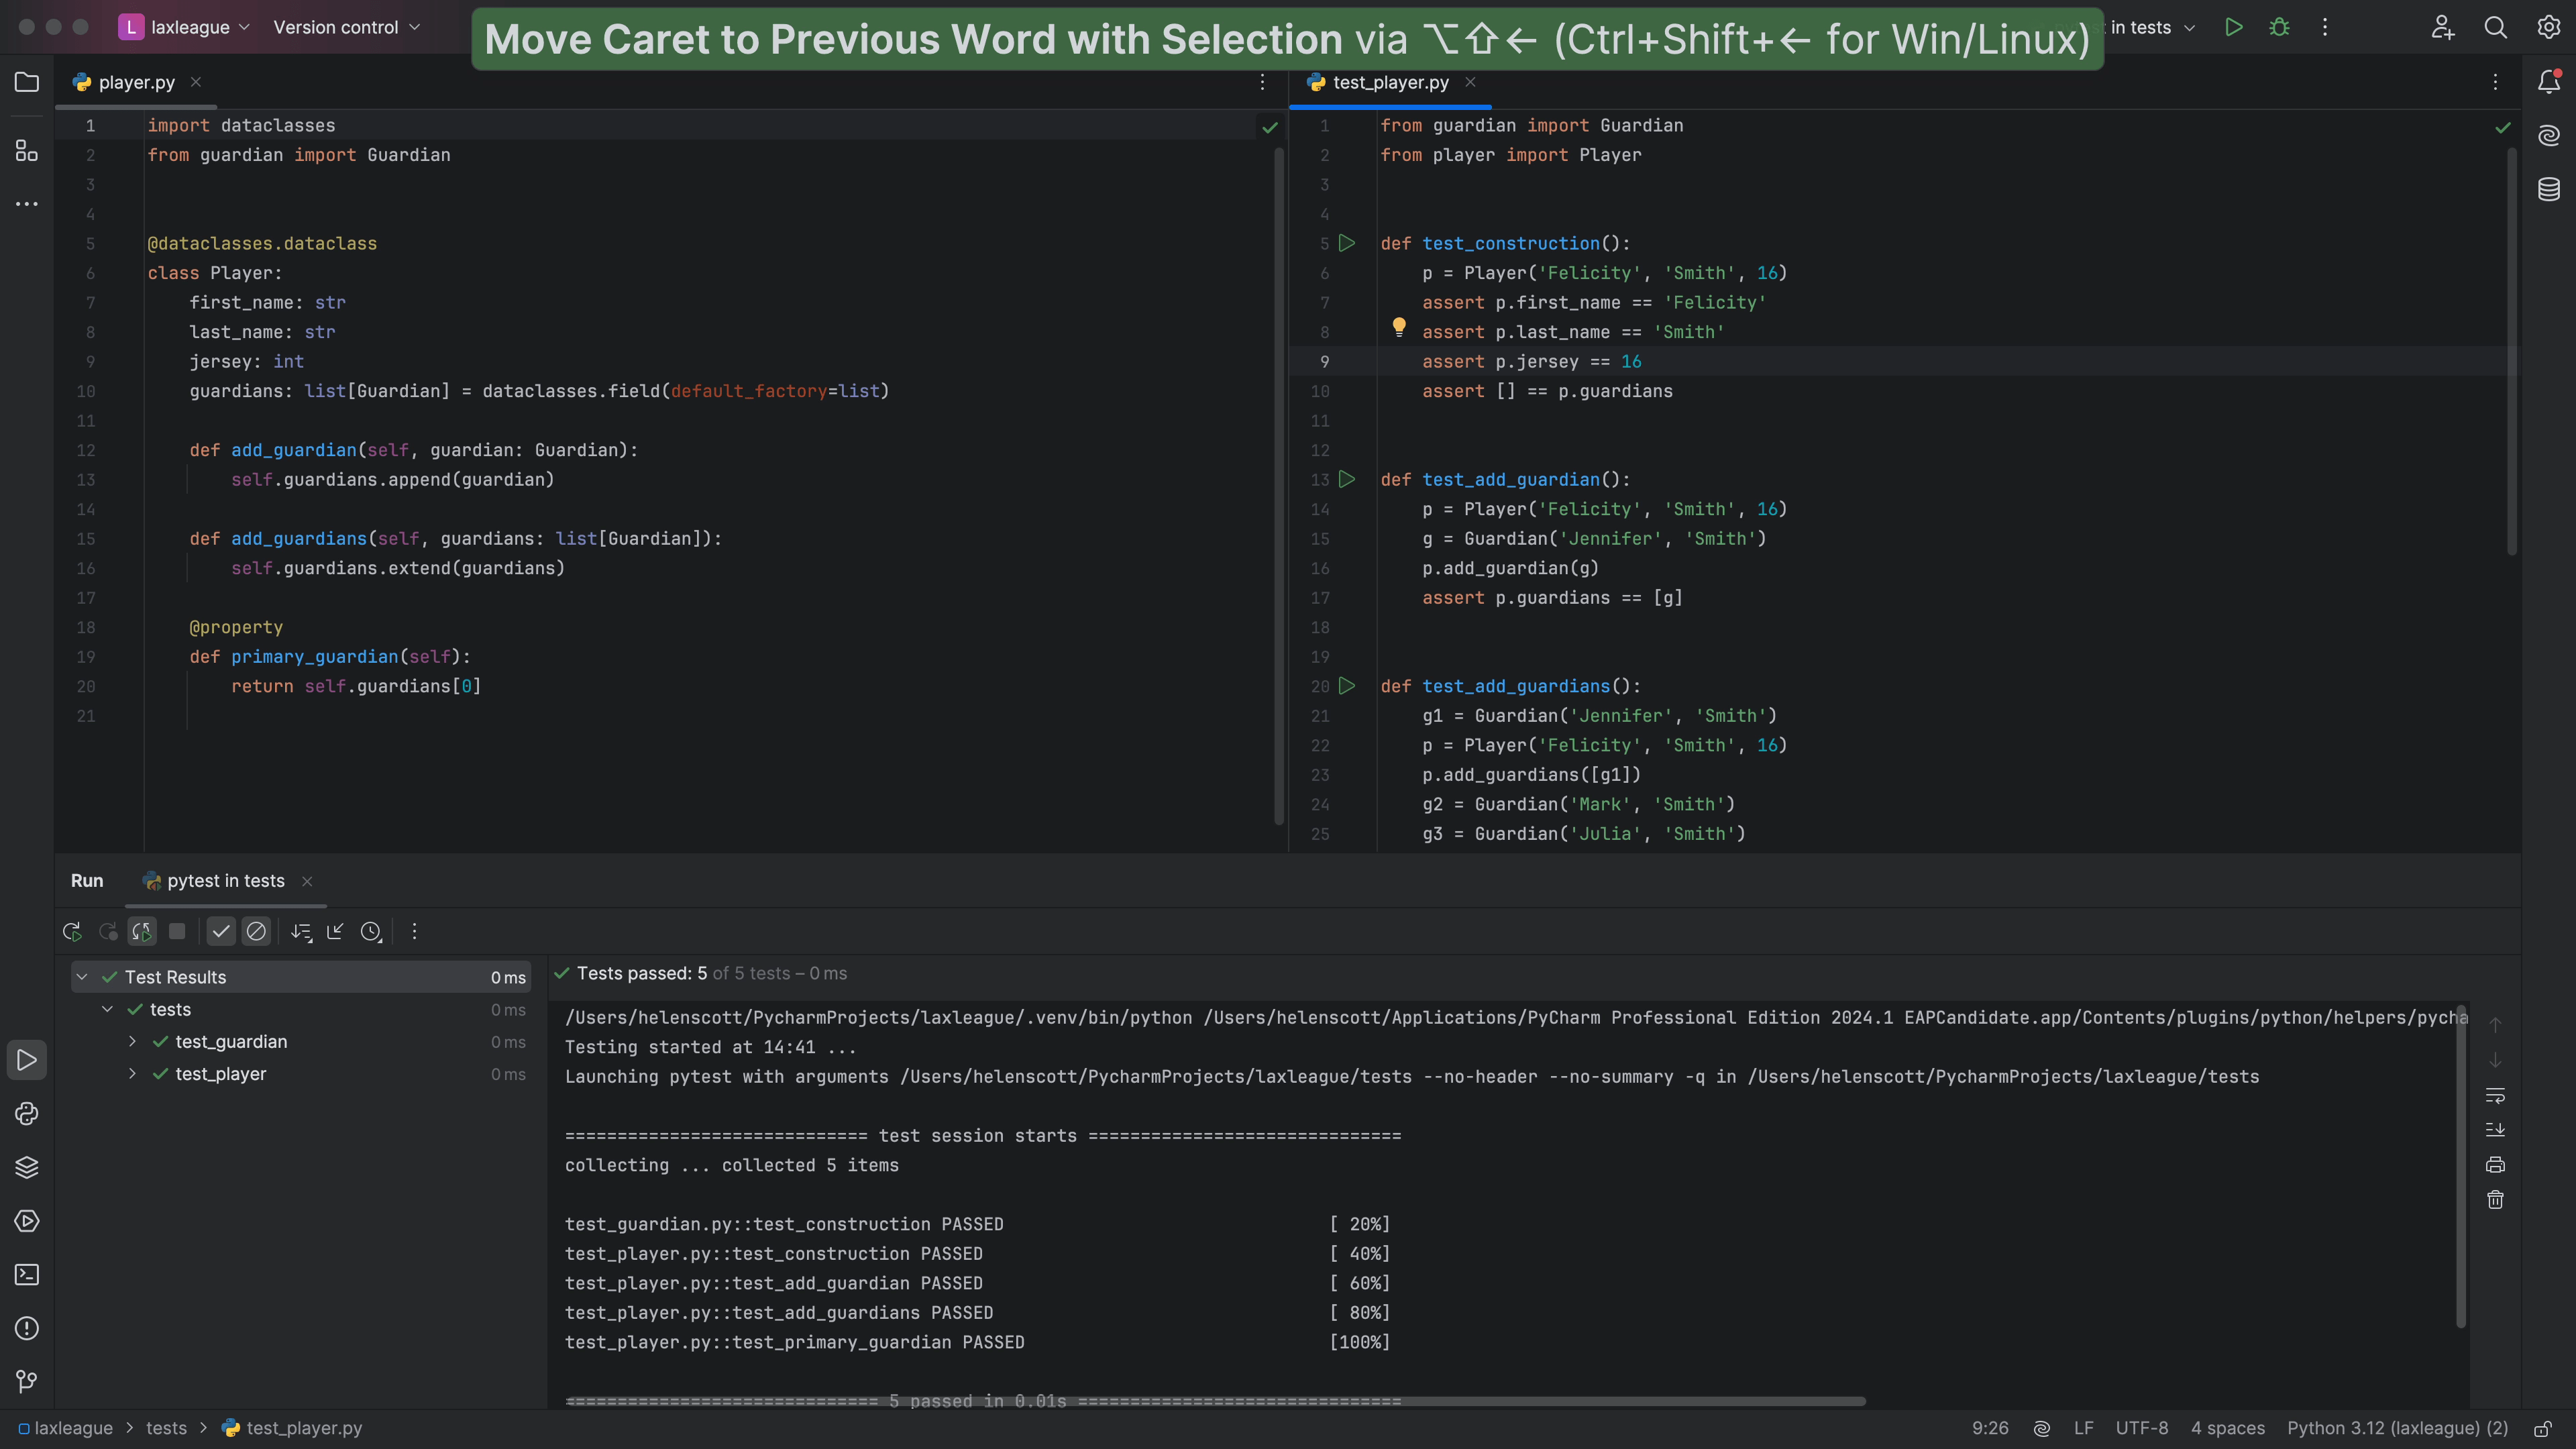Screen dimensions: 2576x1449
Task: Click the Debug bug icon in toolbar
Action: point(2280,27)
